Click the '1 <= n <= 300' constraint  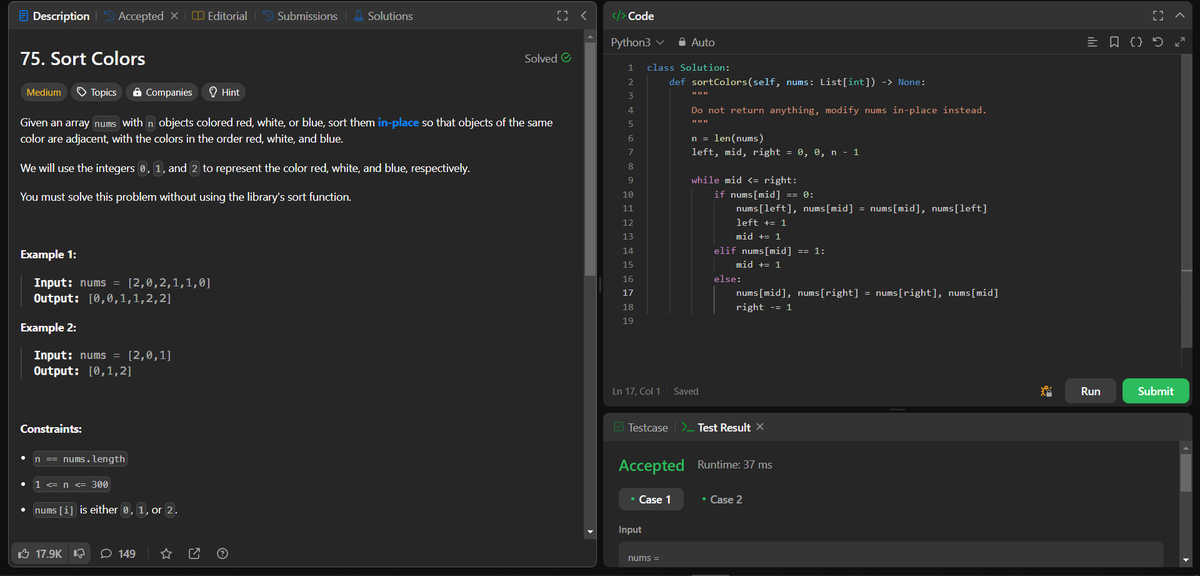[72, 485]
